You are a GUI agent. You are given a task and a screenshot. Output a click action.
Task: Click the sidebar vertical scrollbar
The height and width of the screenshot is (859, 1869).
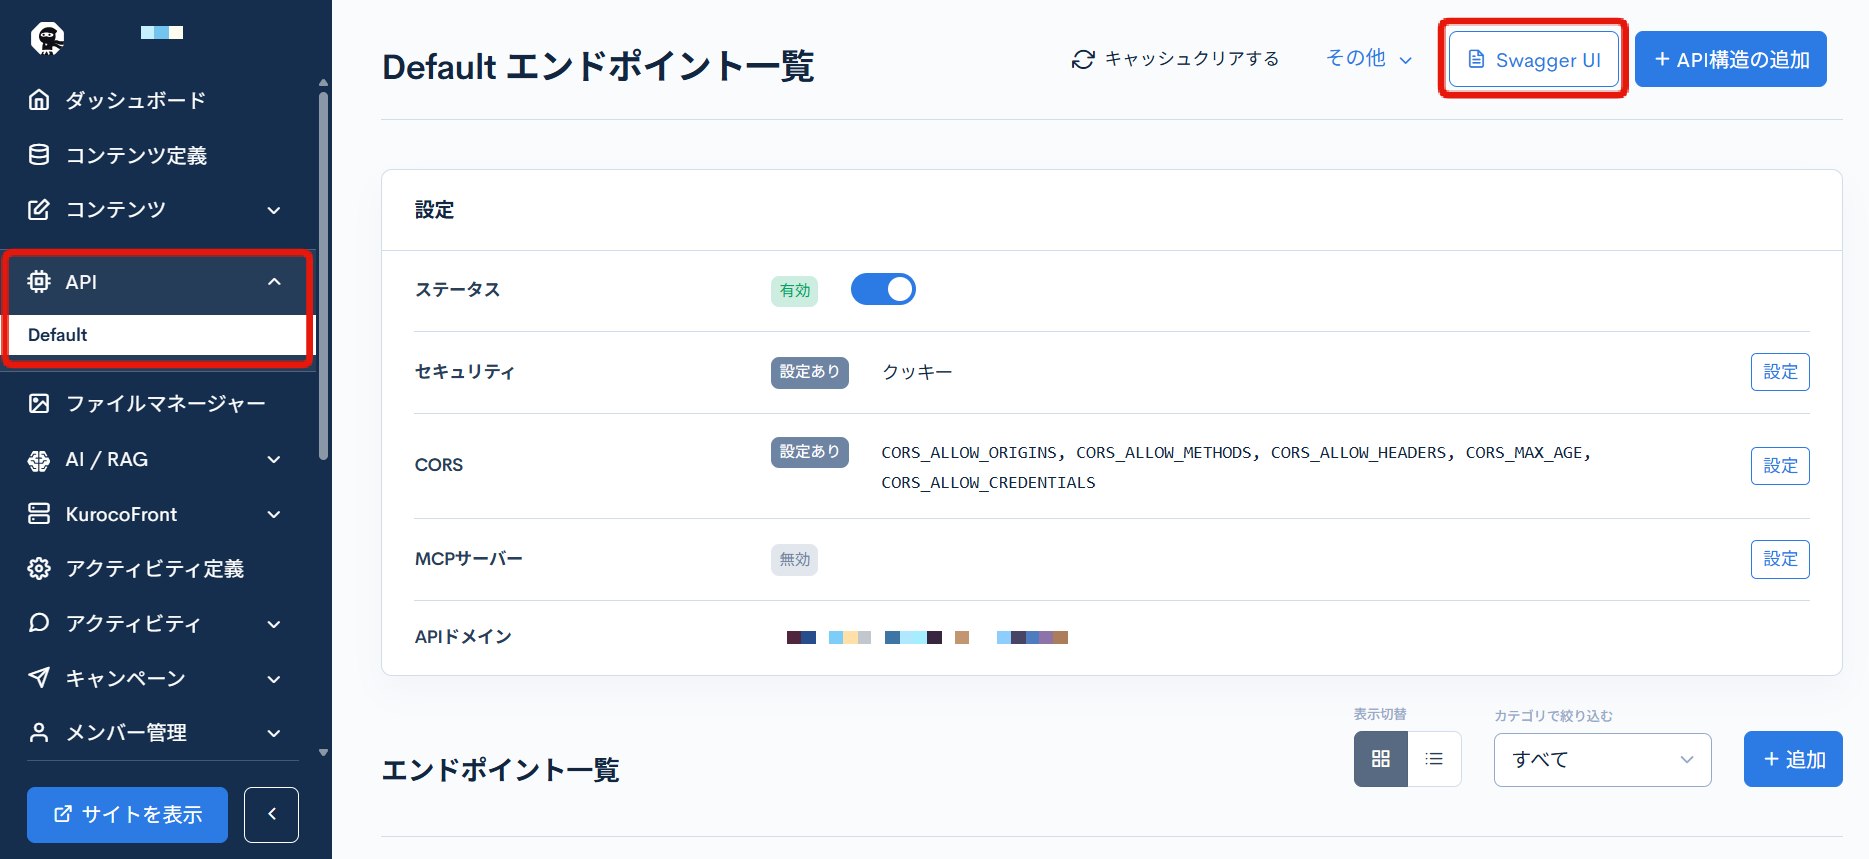click(x=323, y=275)
